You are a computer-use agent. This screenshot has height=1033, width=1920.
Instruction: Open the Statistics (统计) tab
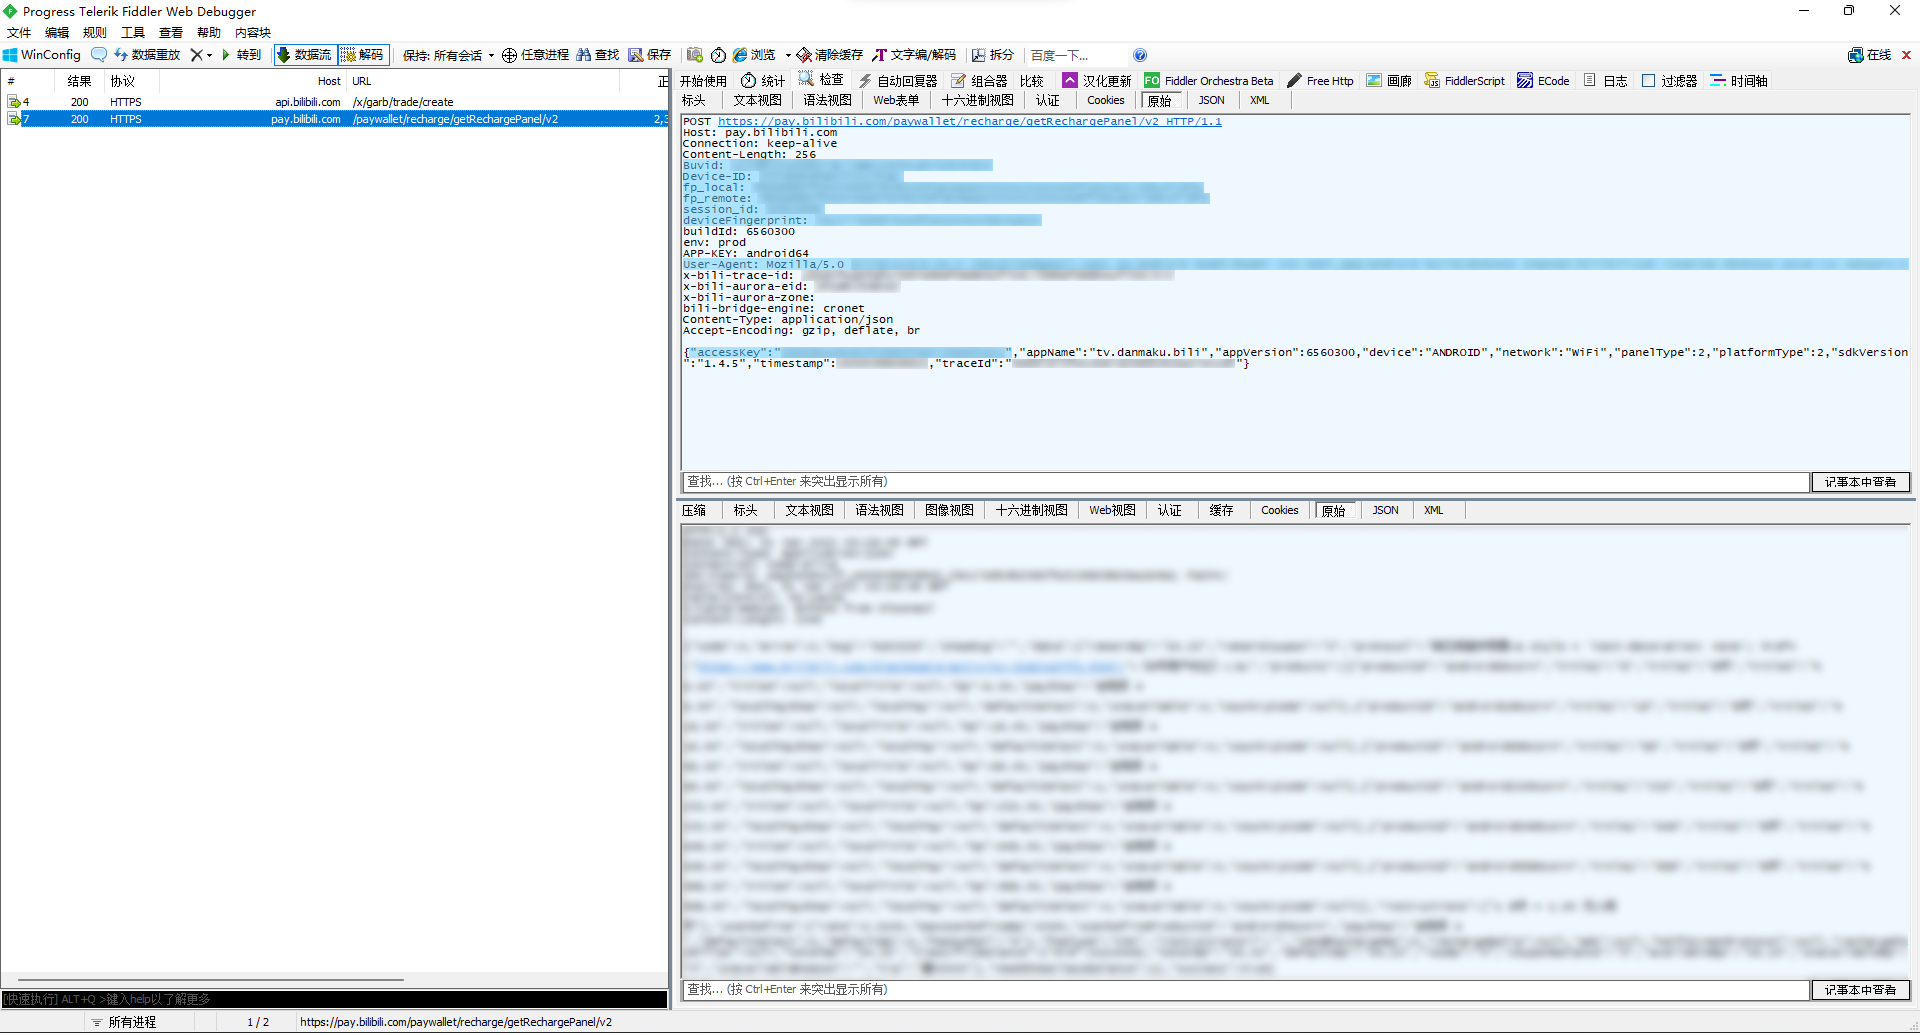[763, 81]
